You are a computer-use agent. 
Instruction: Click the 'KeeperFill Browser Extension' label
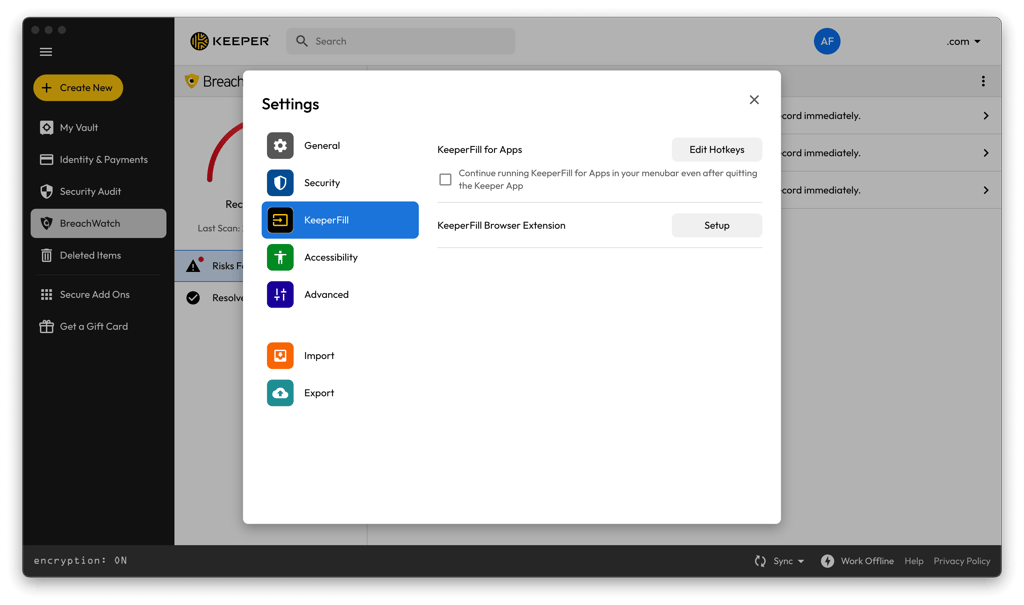[501, 225]
